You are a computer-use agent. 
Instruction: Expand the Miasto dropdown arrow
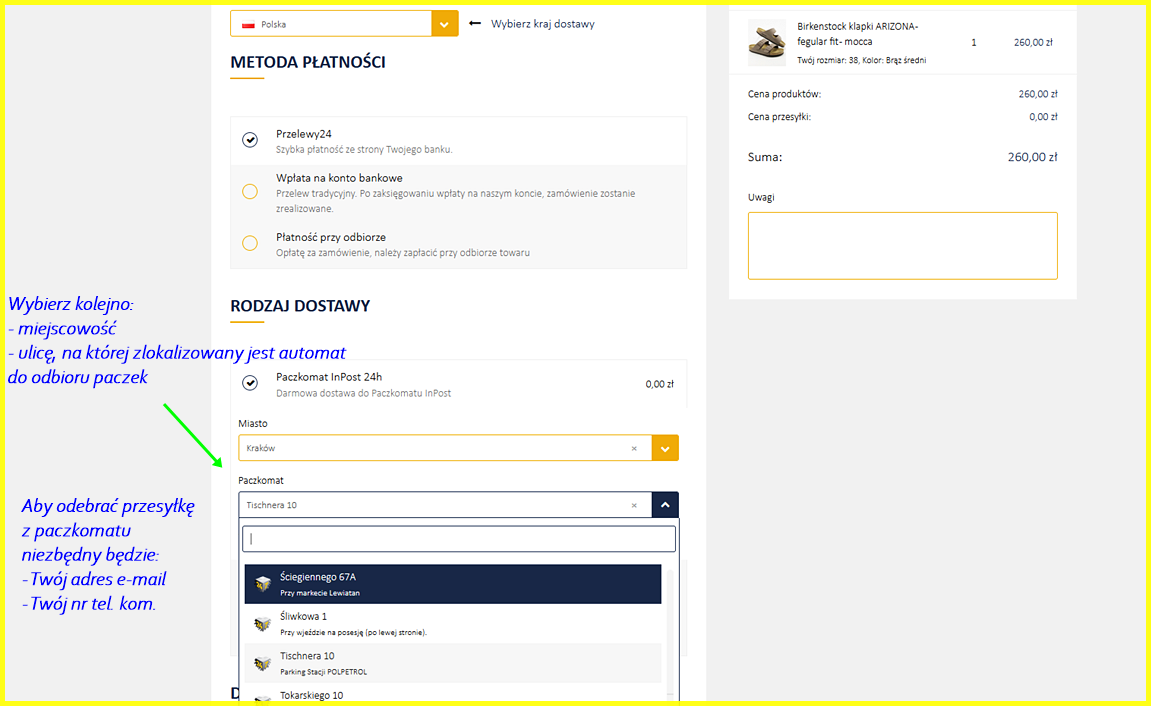point(665,448)
